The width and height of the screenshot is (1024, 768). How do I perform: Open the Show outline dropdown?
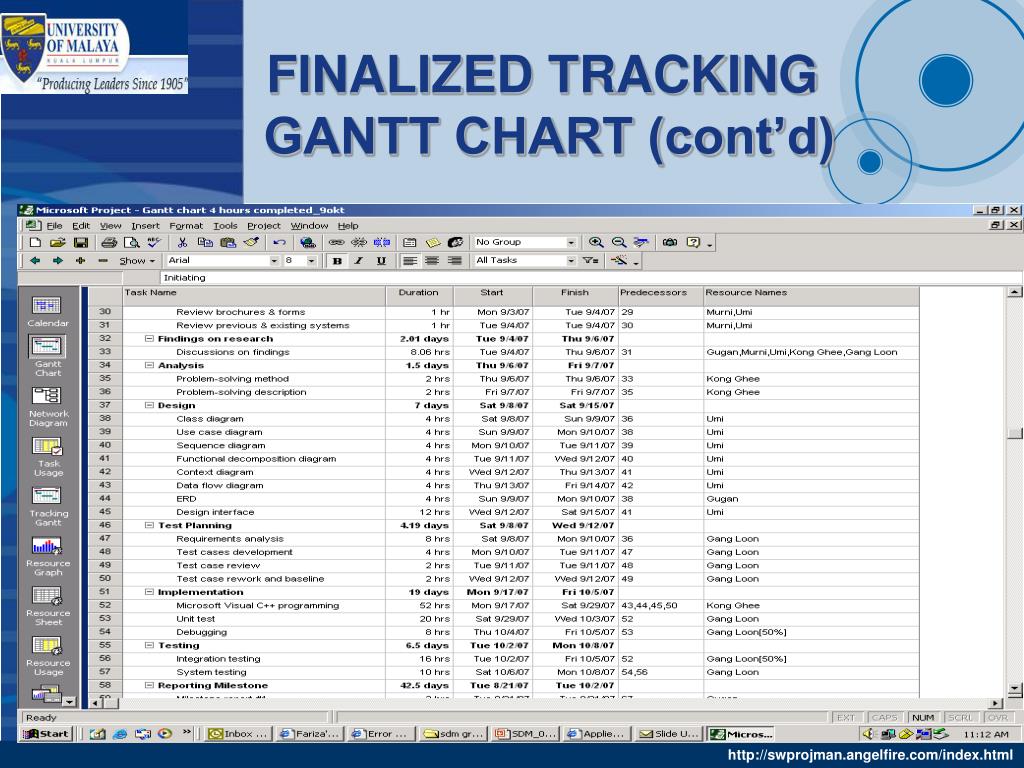click(137, 261)
